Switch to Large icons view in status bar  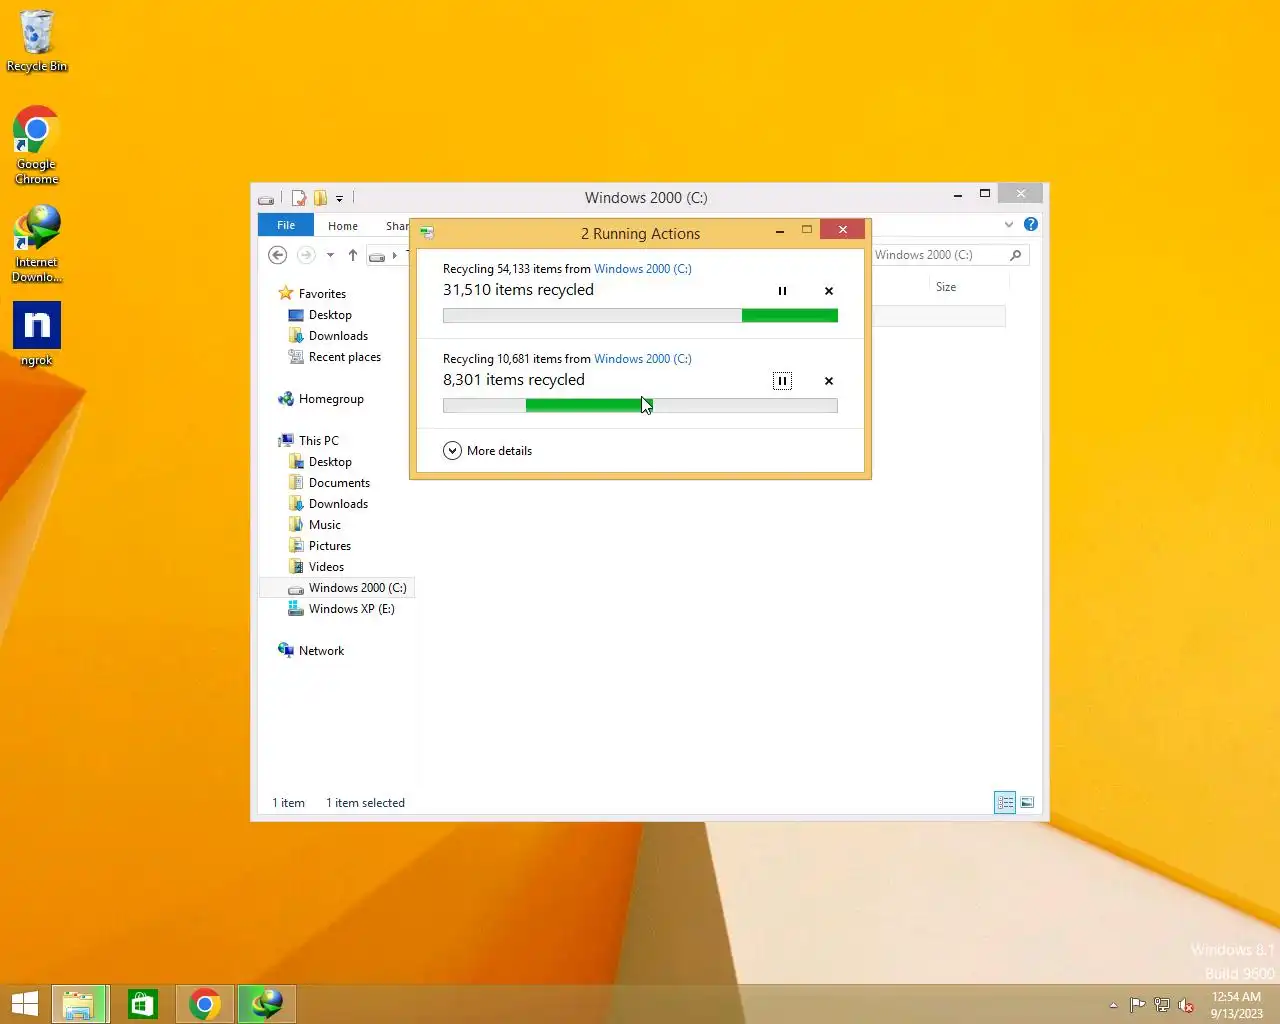pos(1027,803)
